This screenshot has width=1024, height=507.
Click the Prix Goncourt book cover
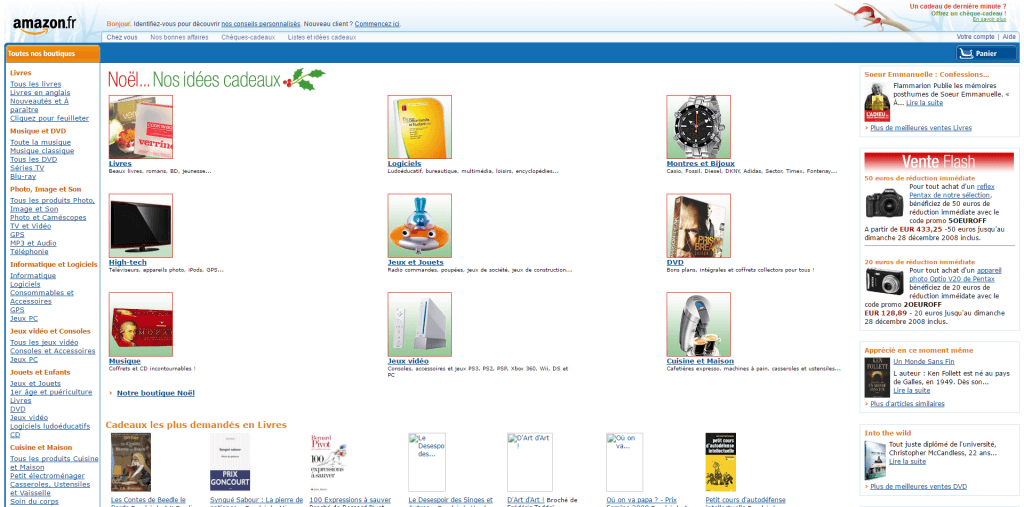pyautogui.click(x=230, y=462)
